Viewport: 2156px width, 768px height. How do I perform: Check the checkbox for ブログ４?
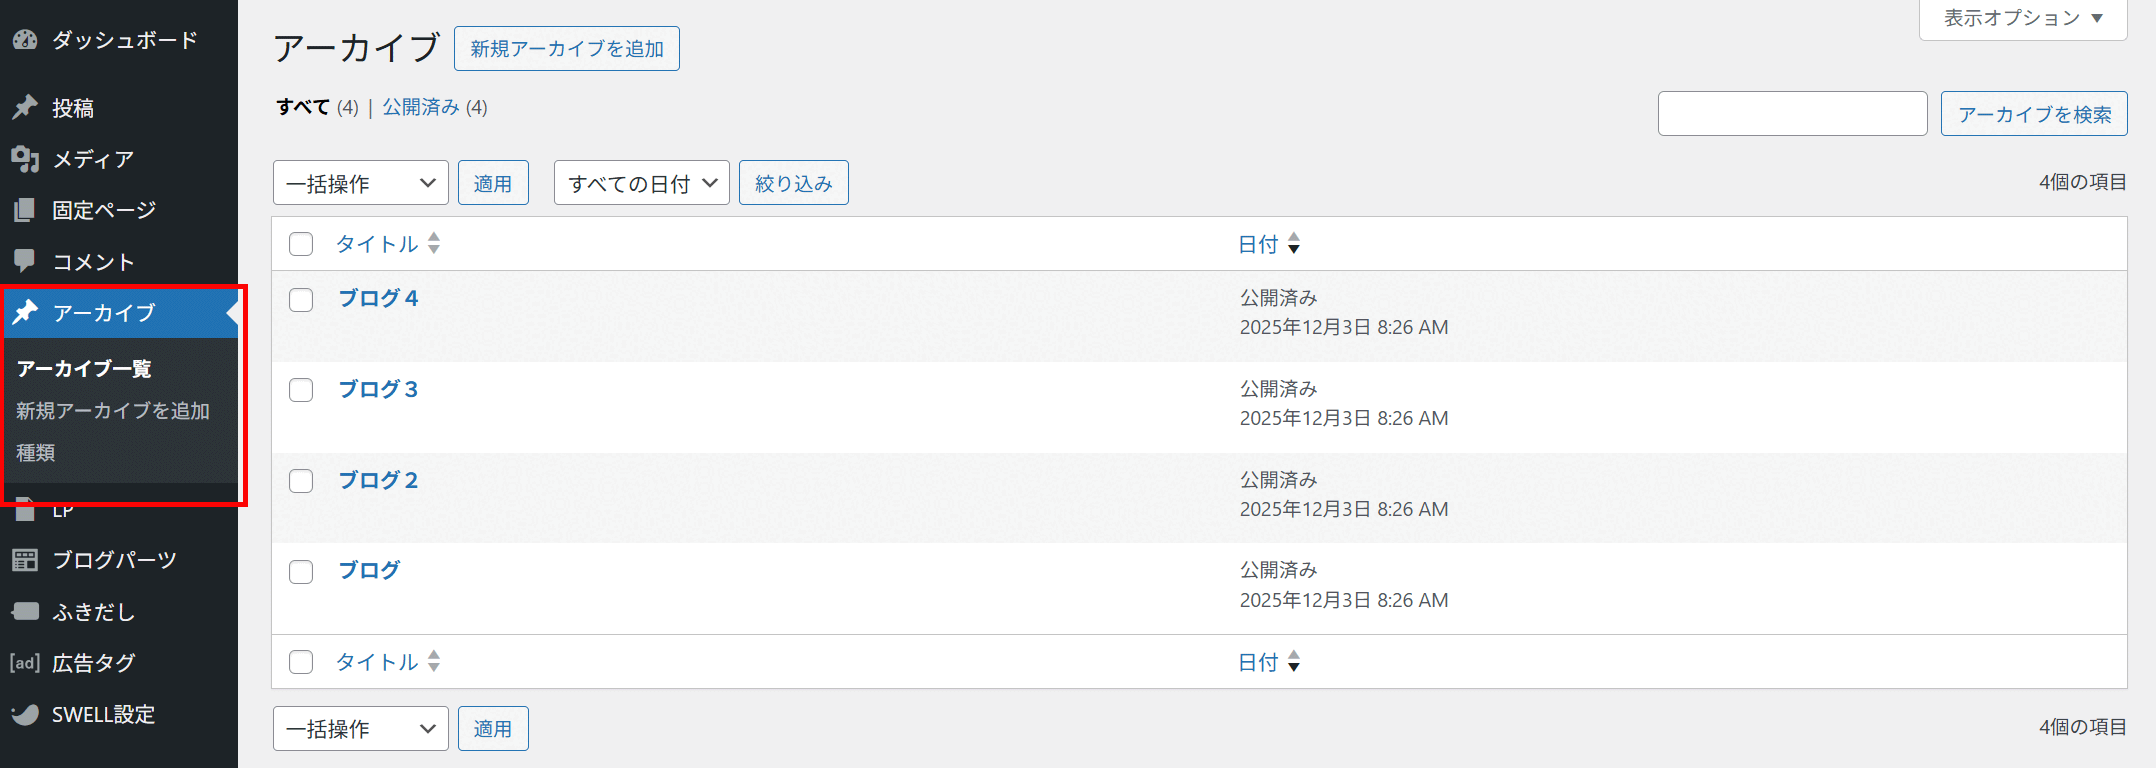coord(301,300)
